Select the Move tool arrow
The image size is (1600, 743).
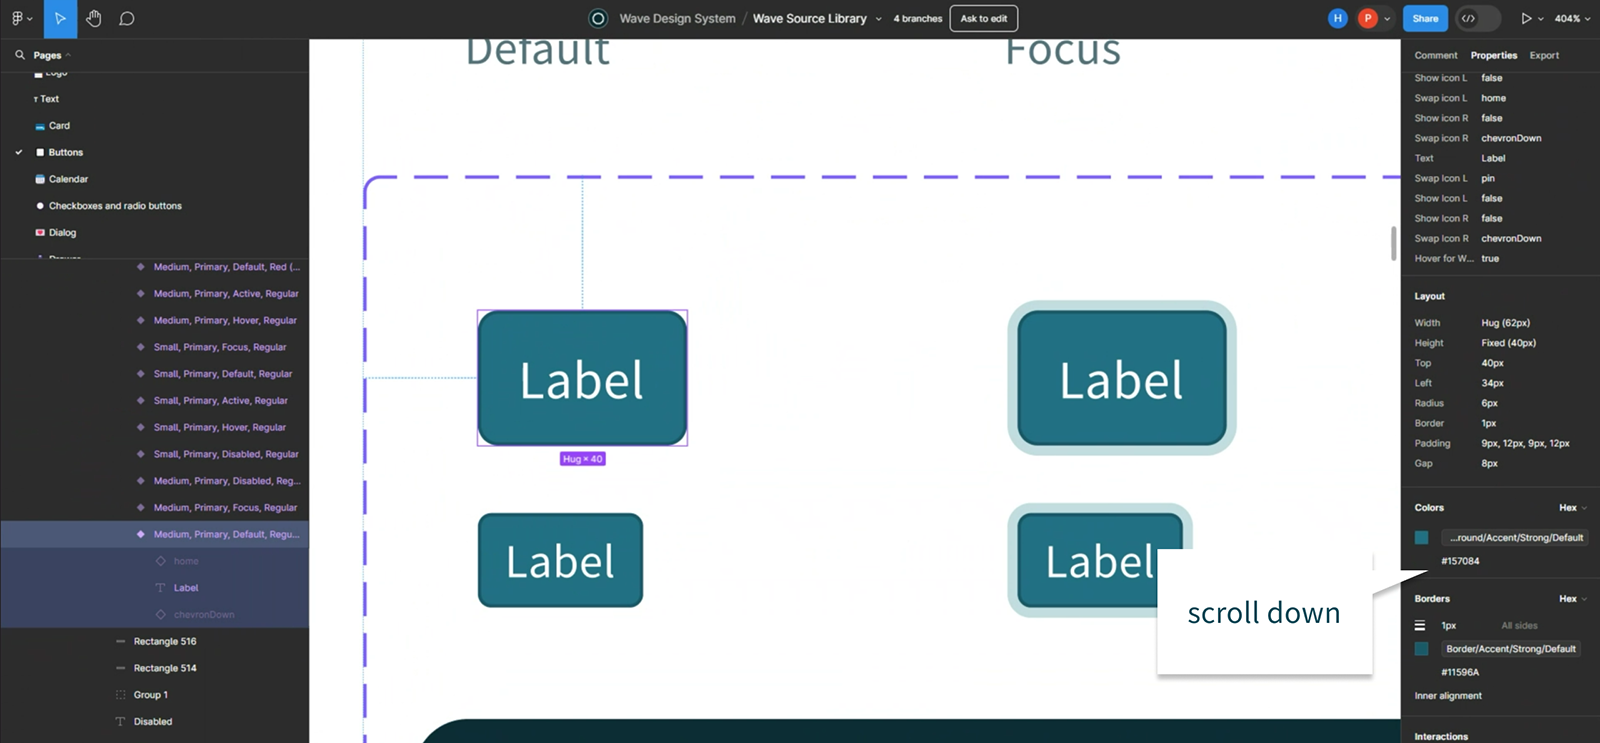(x=60, y=18)
